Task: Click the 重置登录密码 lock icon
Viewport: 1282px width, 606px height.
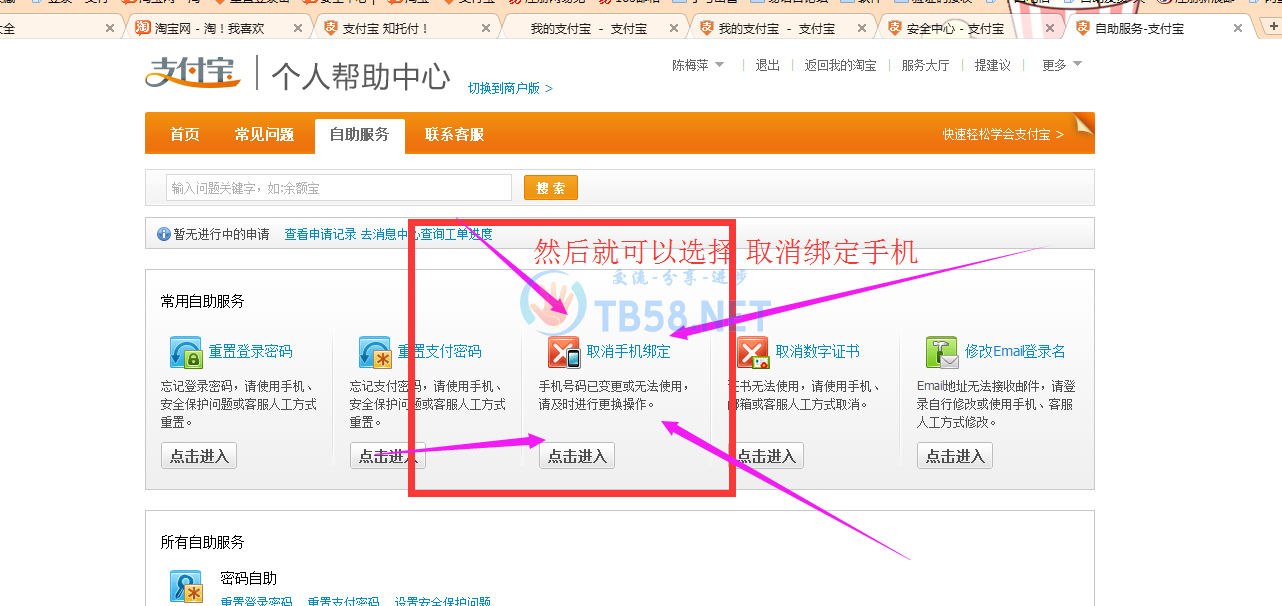Action: [186, 353]
